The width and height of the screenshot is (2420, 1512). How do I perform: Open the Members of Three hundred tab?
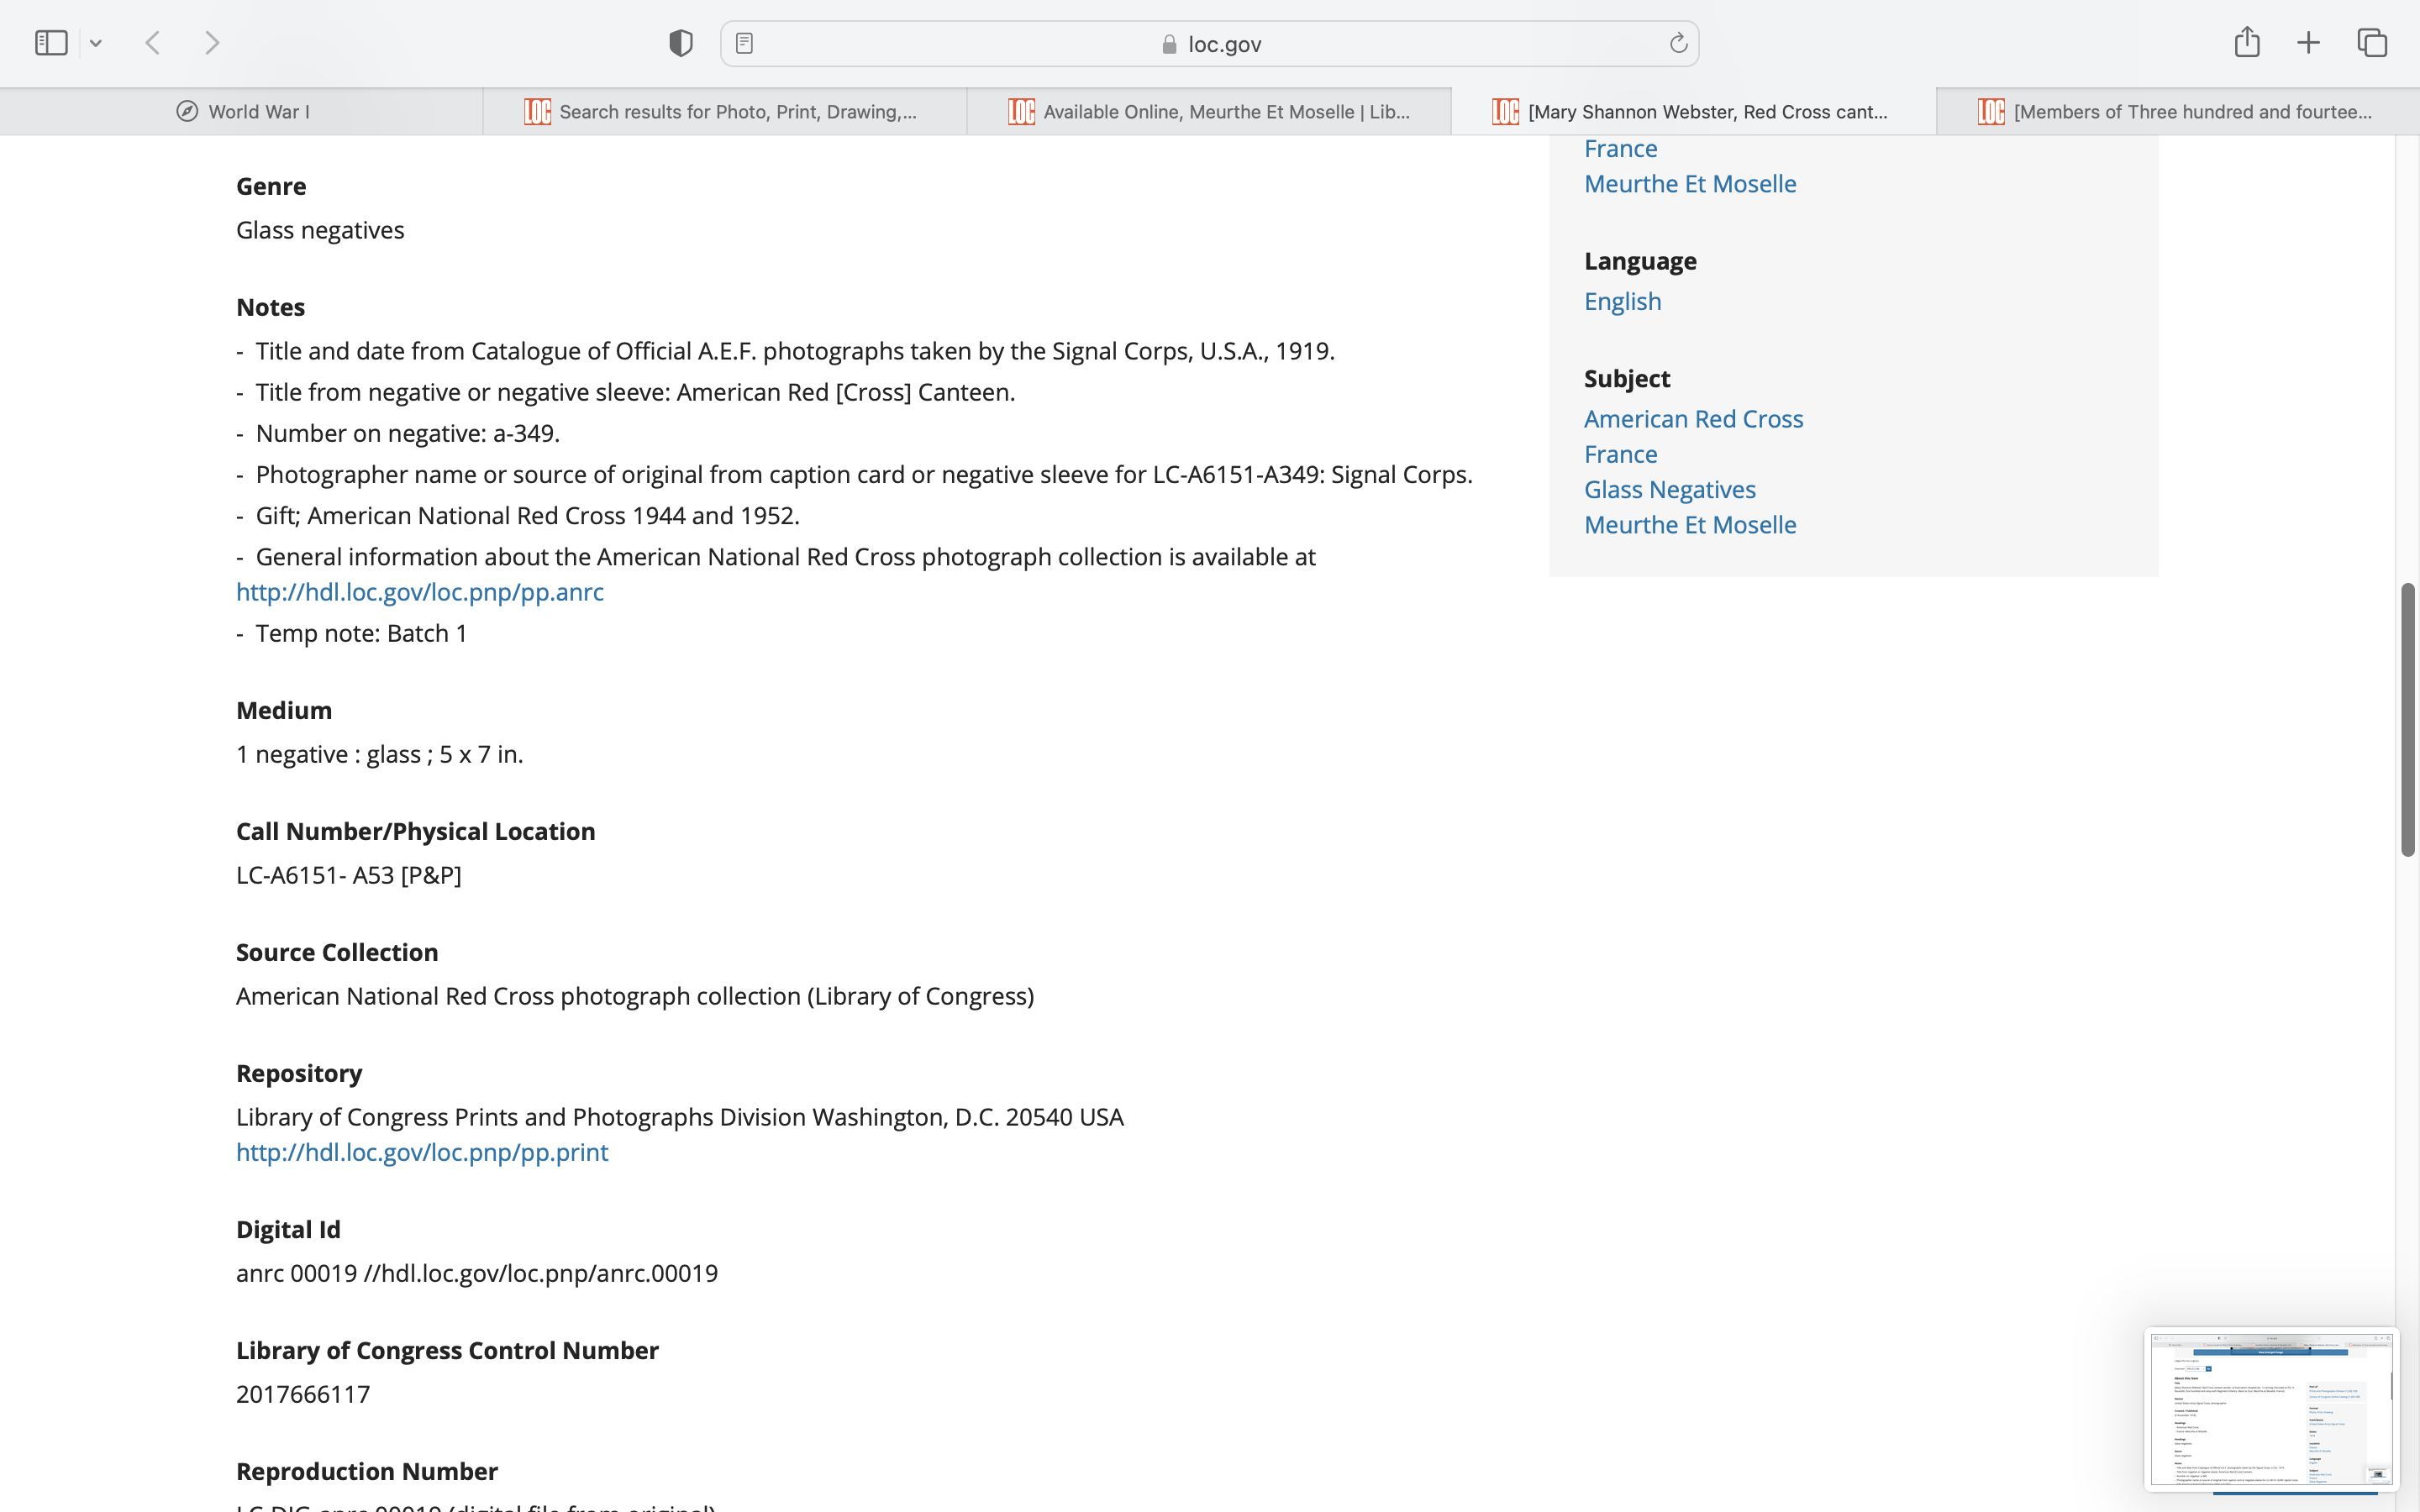click(2178, 112)
